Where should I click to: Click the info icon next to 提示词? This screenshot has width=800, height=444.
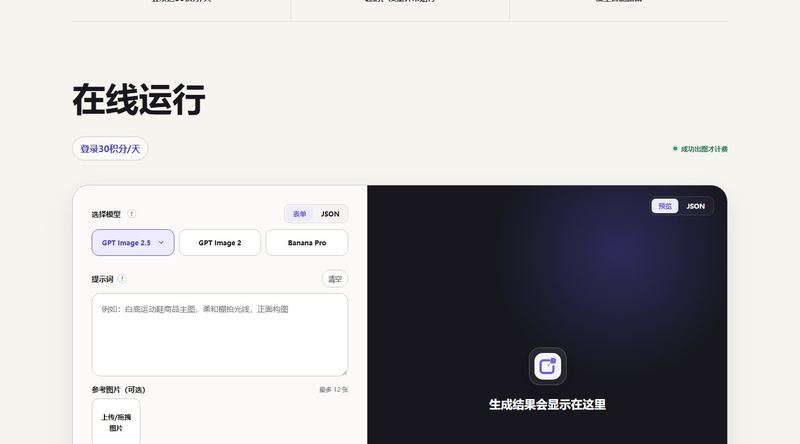pyautogui.click(x=122, y=279)
